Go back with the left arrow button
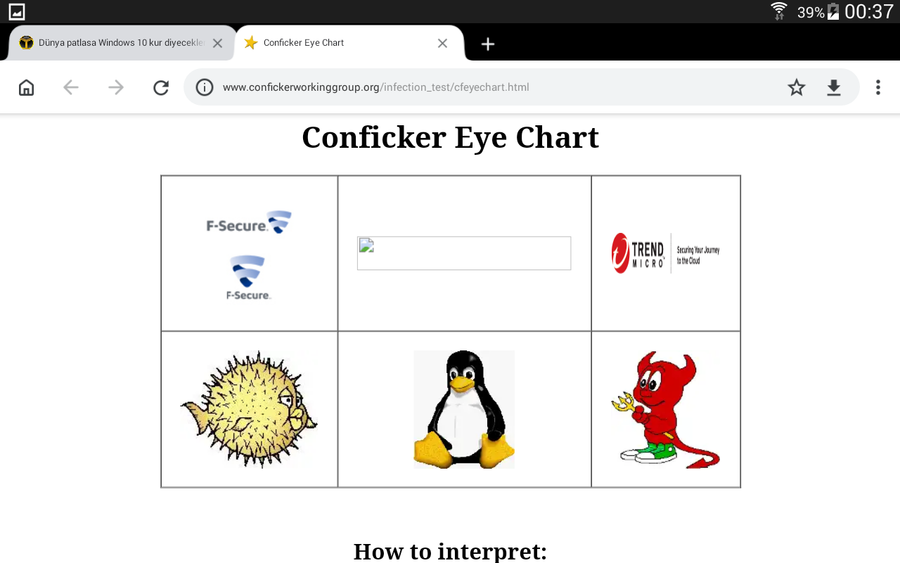This screenshot has height=563, width=900. [71, 87]
